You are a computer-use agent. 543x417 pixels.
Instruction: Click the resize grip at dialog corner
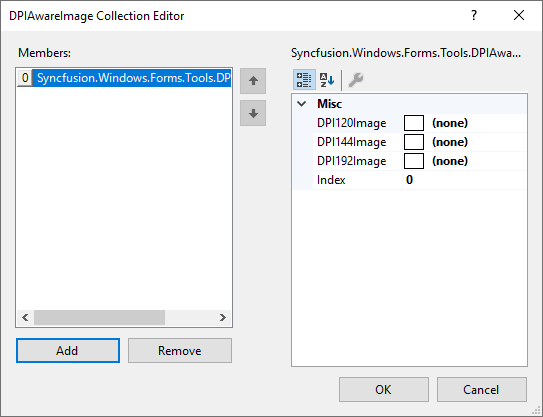tap(536, 410)
